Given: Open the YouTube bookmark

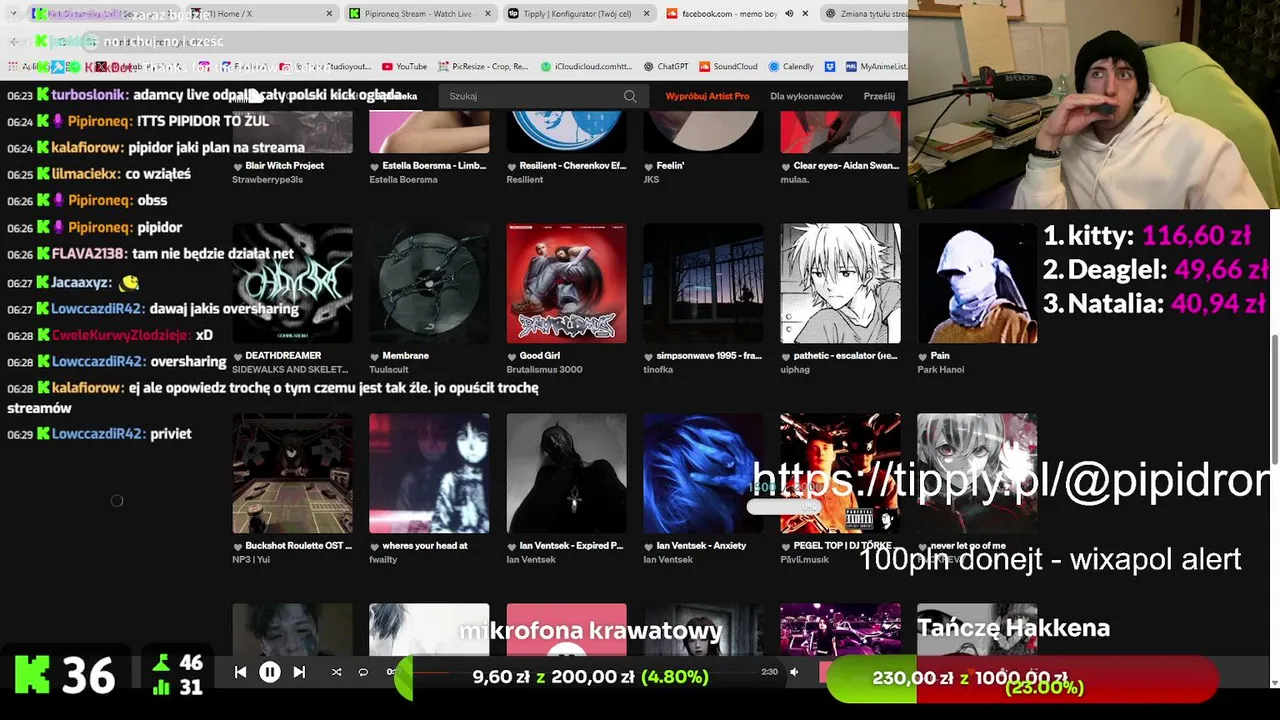Looking at the screenshot, I should click(x=405, y=67).
